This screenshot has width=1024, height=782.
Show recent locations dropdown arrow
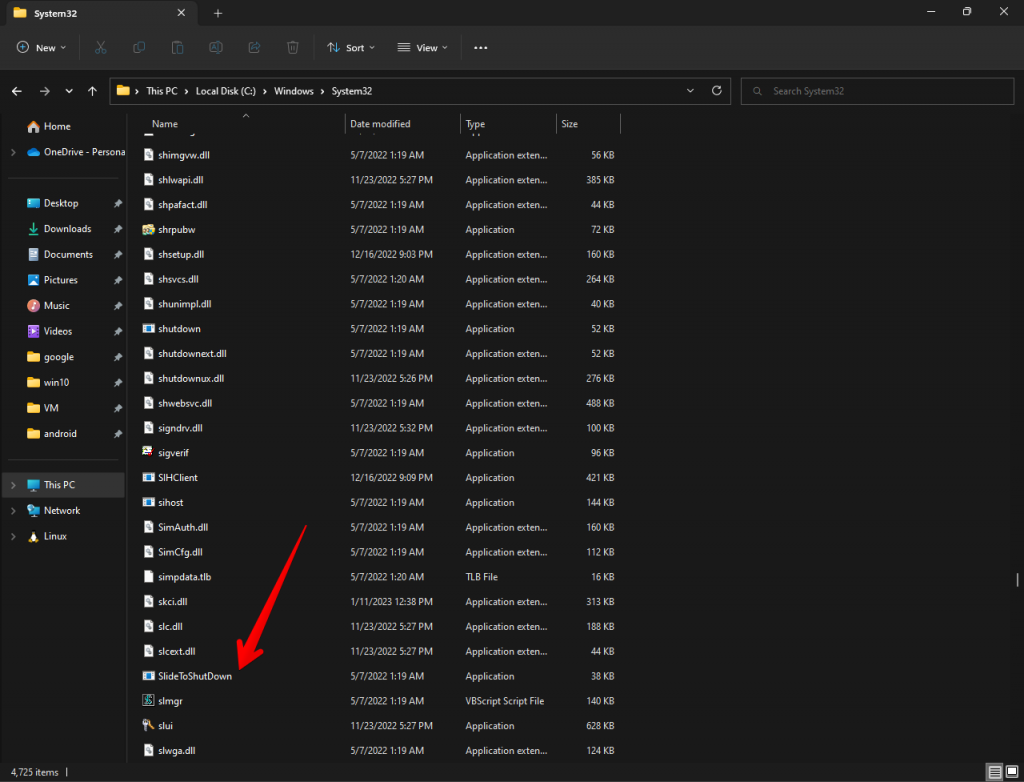pyautogui.click(x=69, y=91)
